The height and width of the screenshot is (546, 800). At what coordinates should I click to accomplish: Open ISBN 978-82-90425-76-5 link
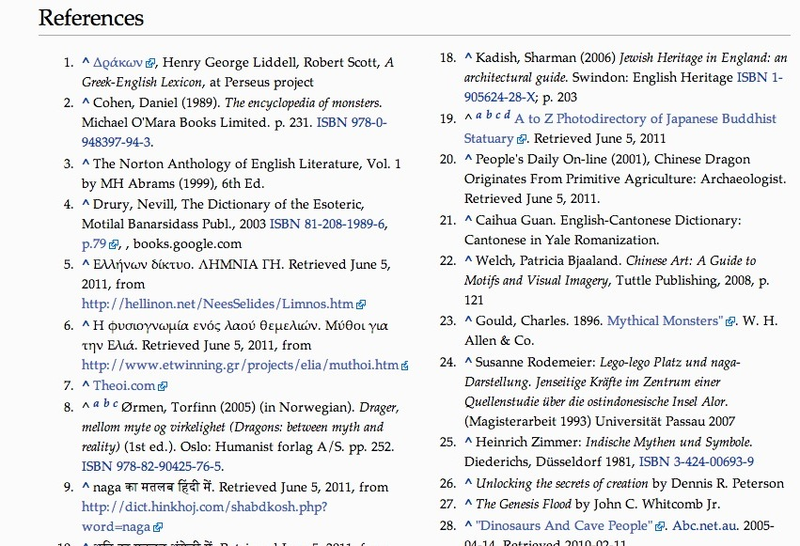pyautogui.click(x=151, y=466)
